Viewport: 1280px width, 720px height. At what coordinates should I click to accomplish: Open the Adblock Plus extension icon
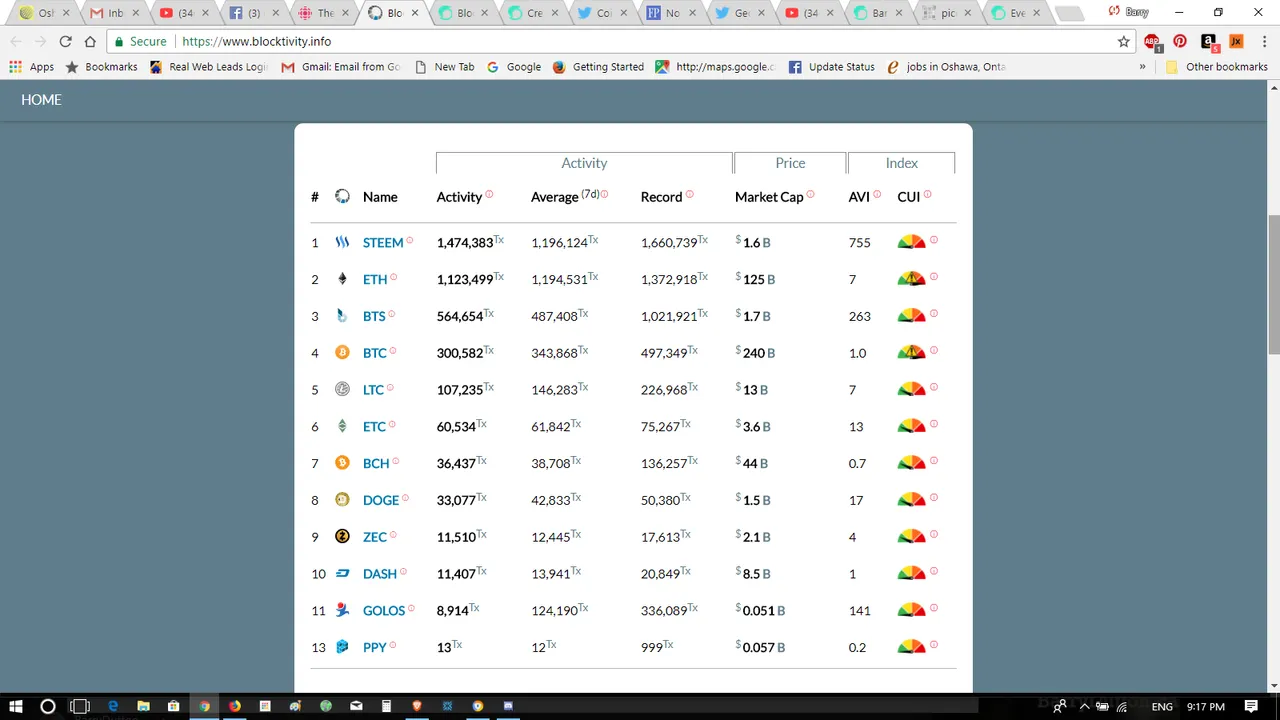pos(1152,42)
